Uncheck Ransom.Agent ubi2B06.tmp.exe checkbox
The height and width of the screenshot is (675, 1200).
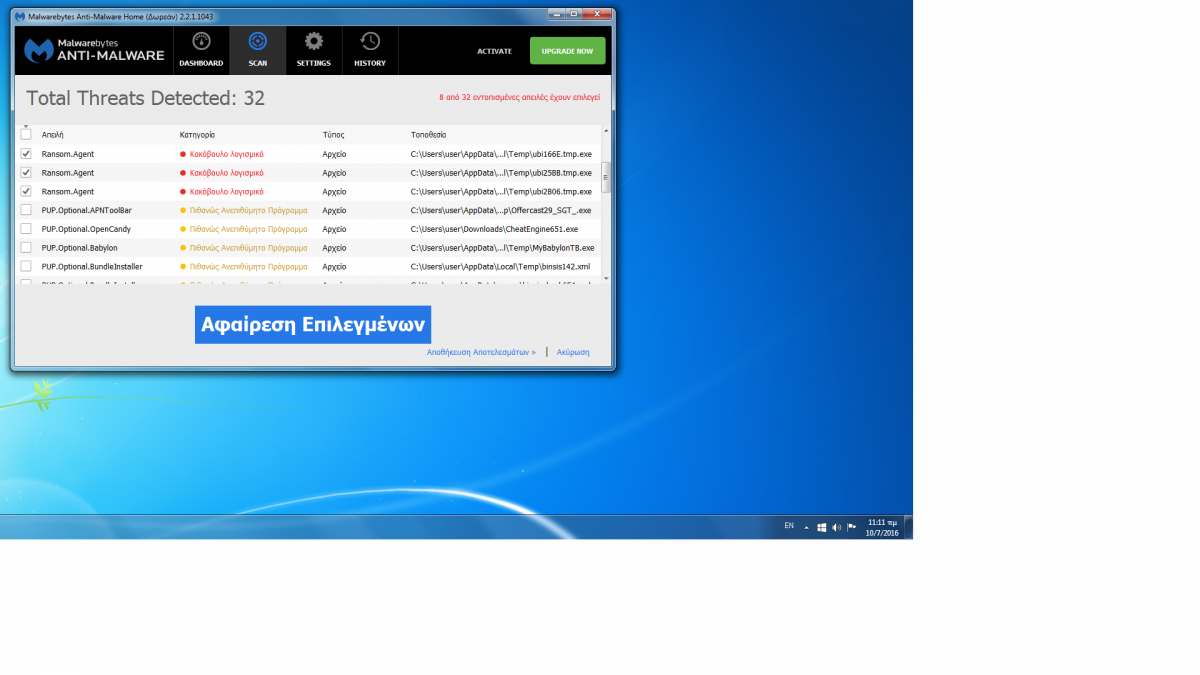click(26, 191)
